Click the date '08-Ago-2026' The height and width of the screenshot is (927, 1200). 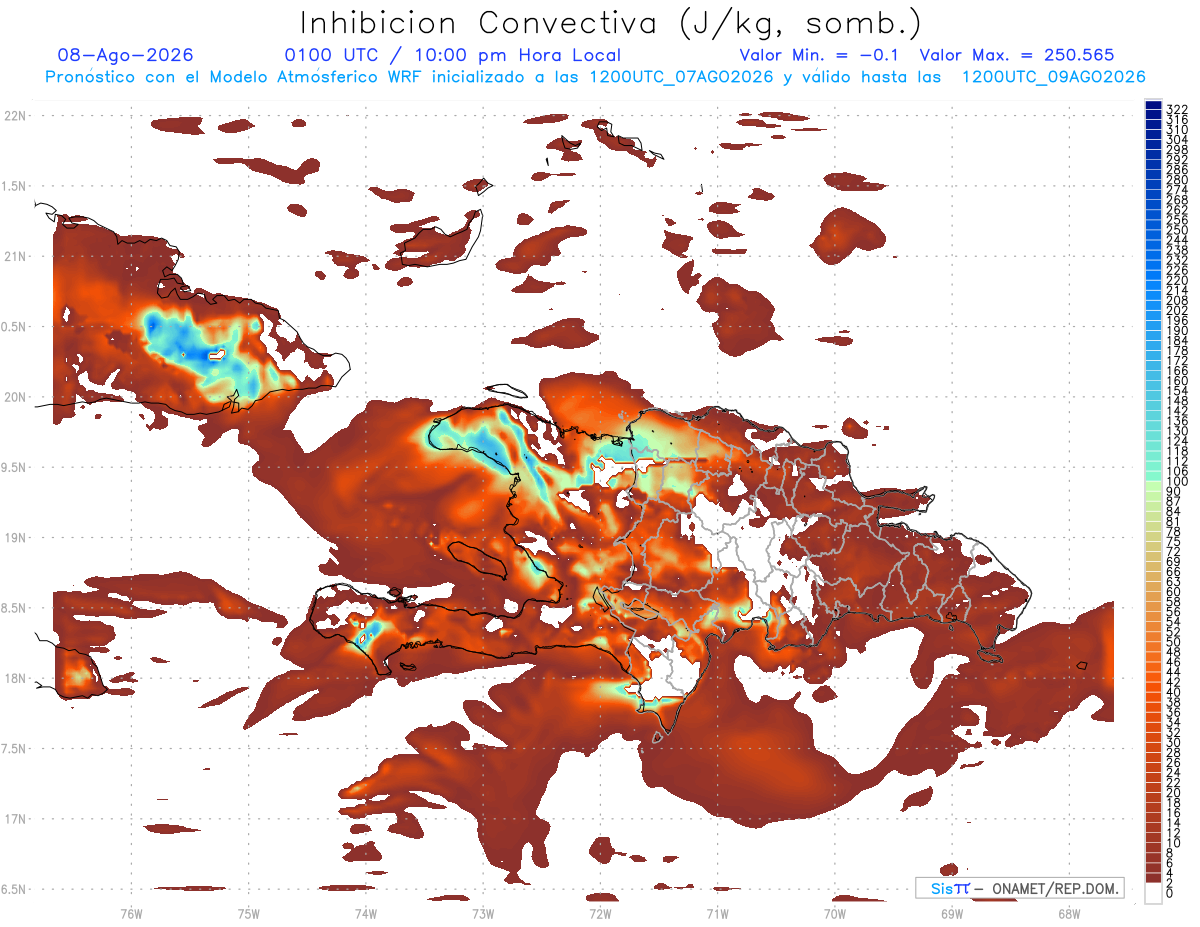tap(126, 55)
